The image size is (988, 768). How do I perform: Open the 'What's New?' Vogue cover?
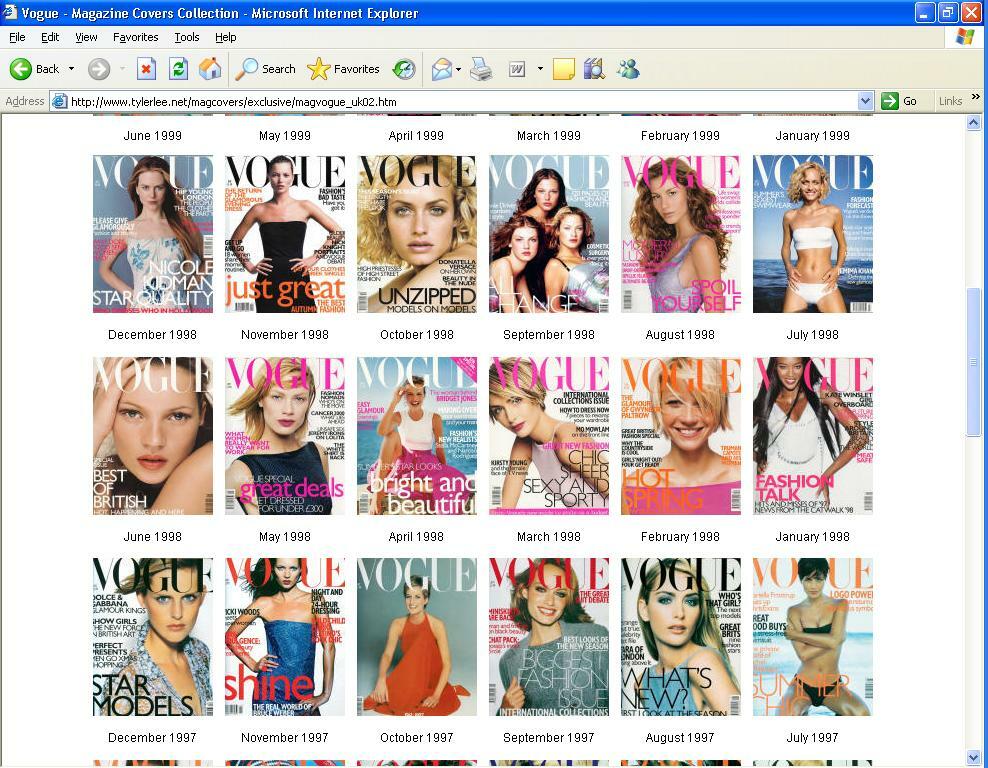(681, 637)
